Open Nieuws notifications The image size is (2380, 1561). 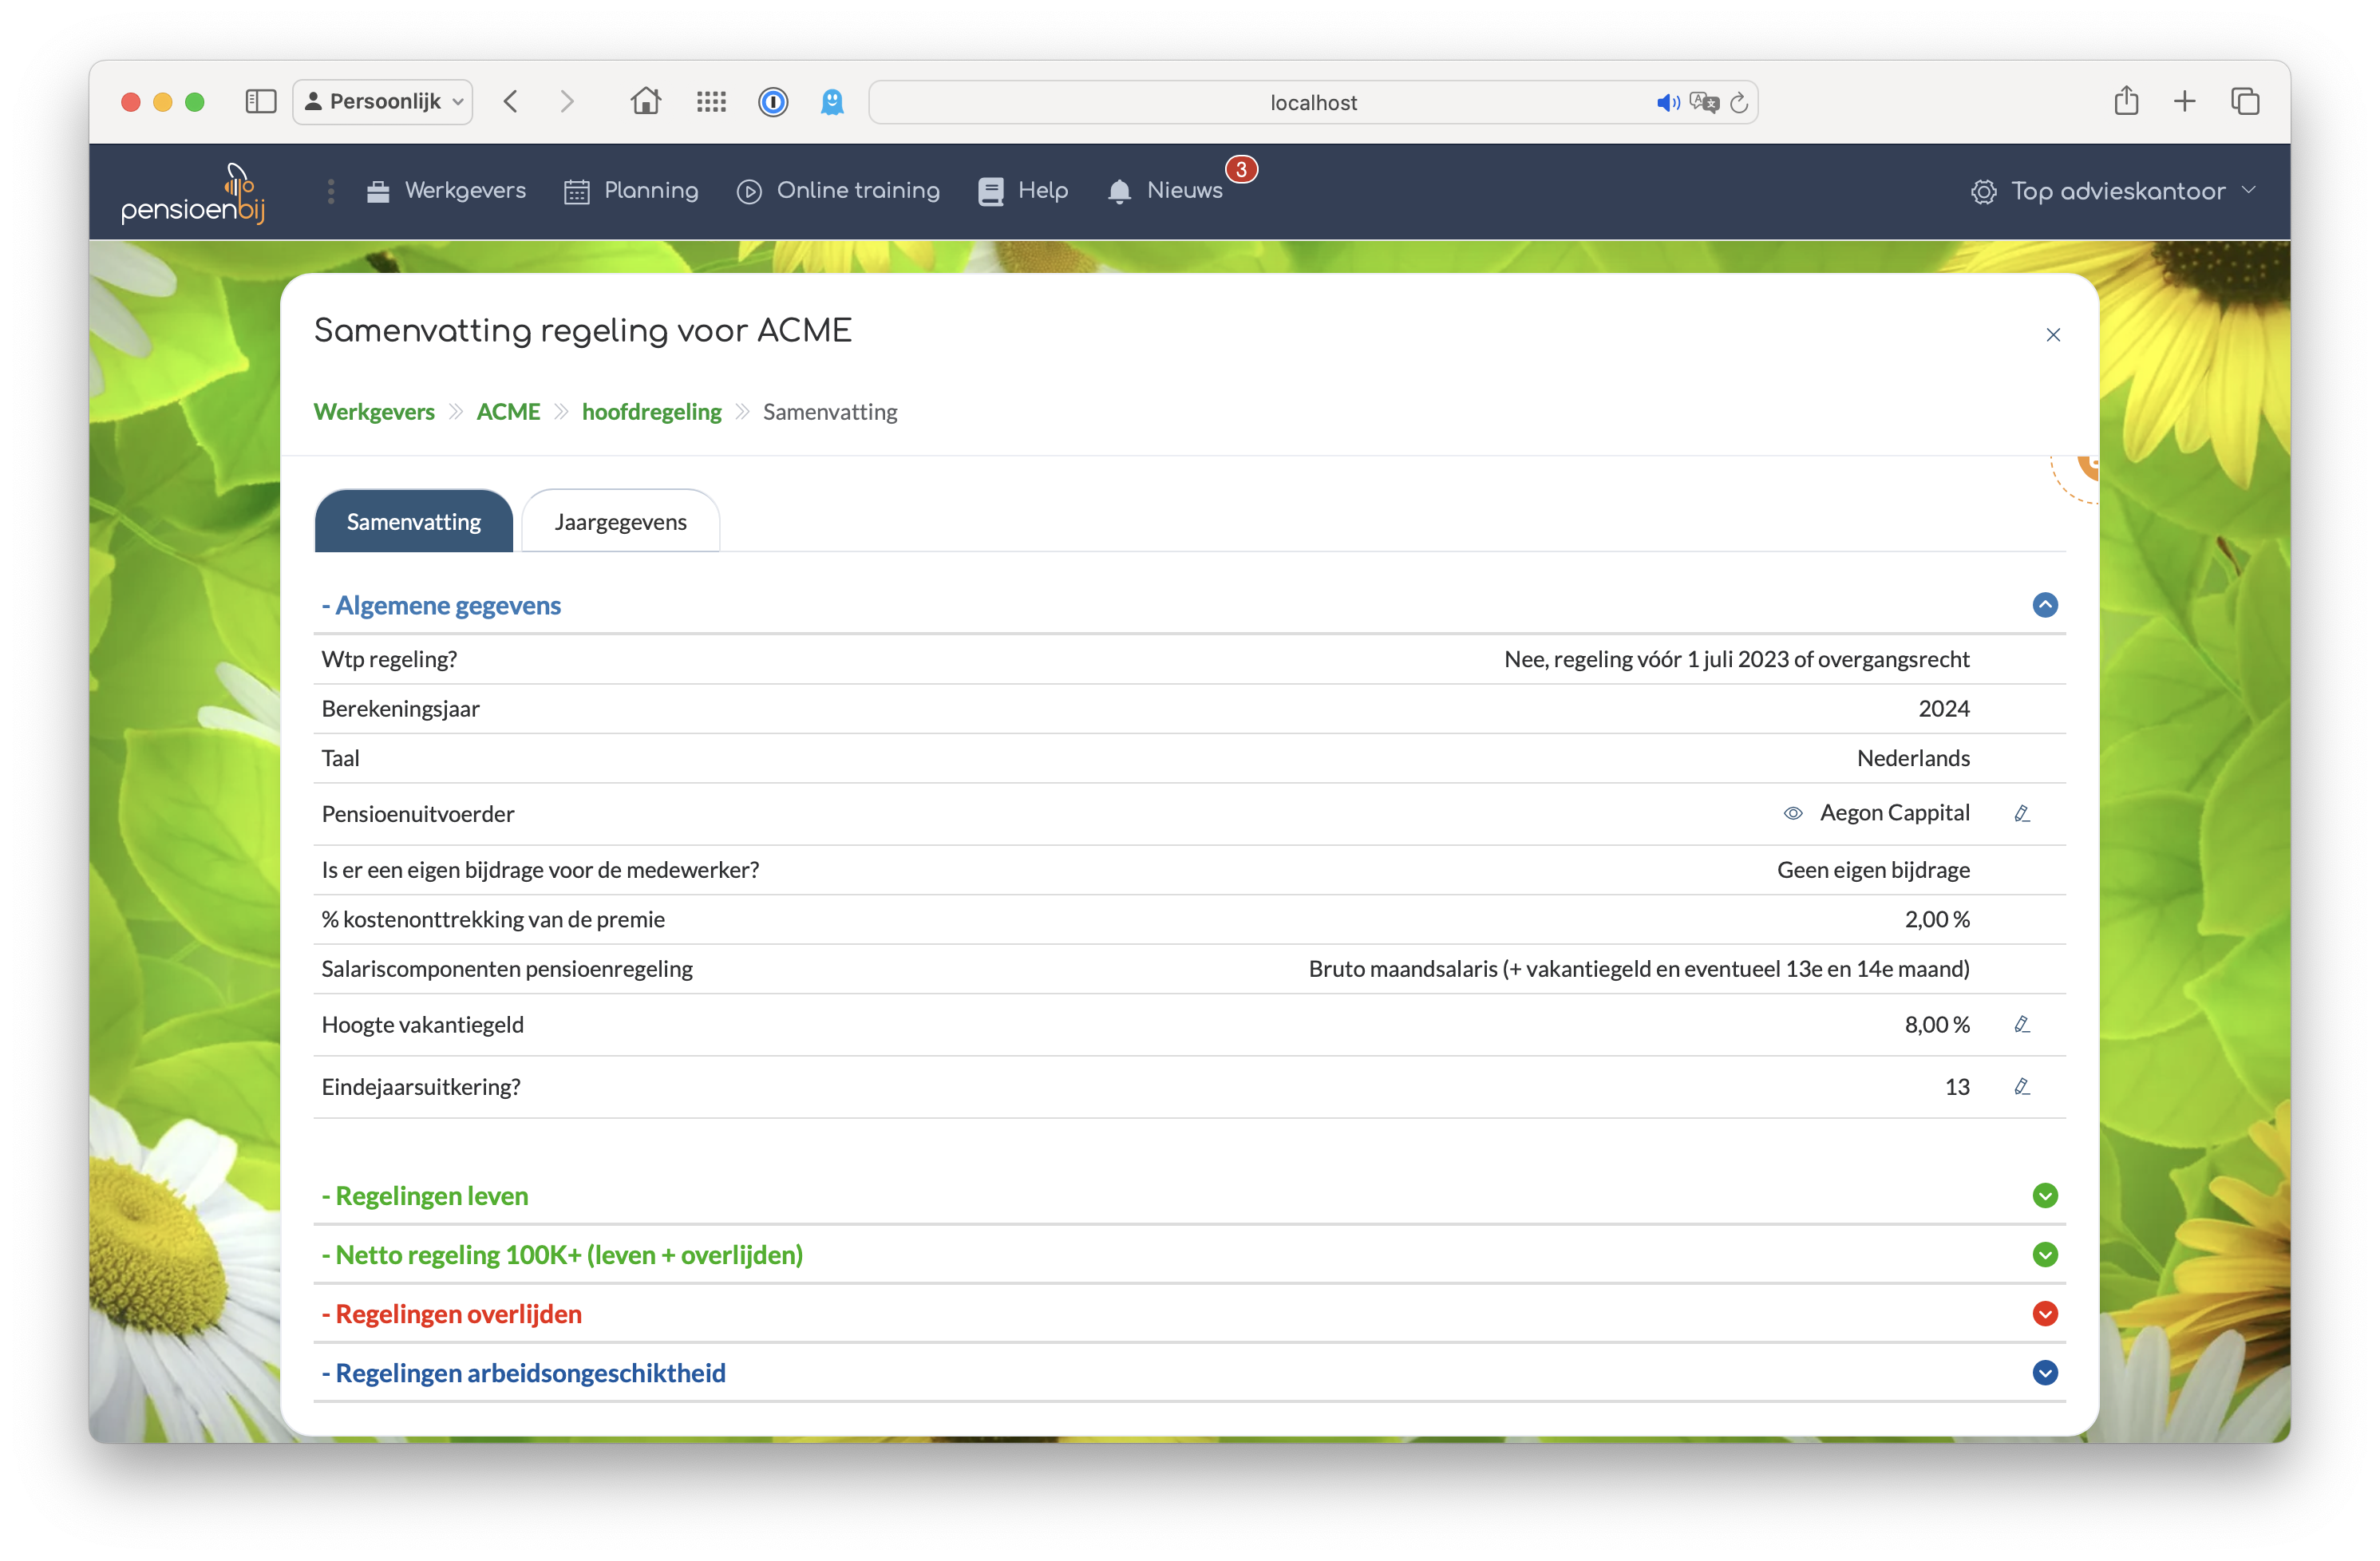1165,190
